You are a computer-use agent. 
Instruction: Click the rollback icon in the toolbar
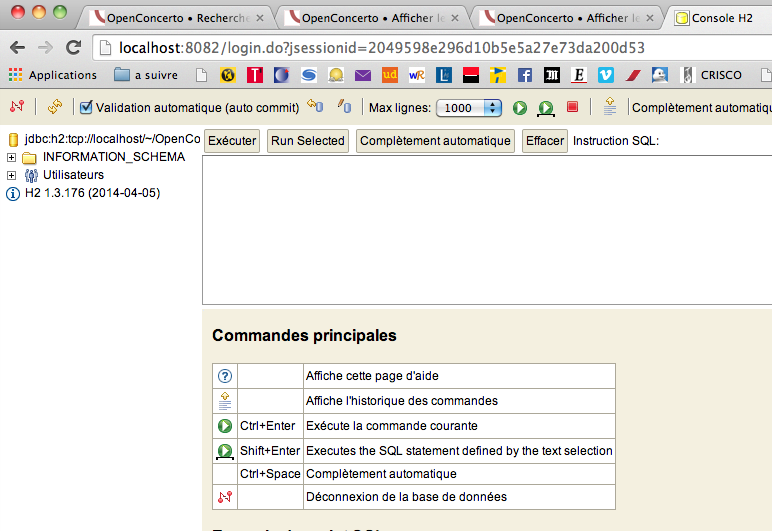click(x=315, y=108)
